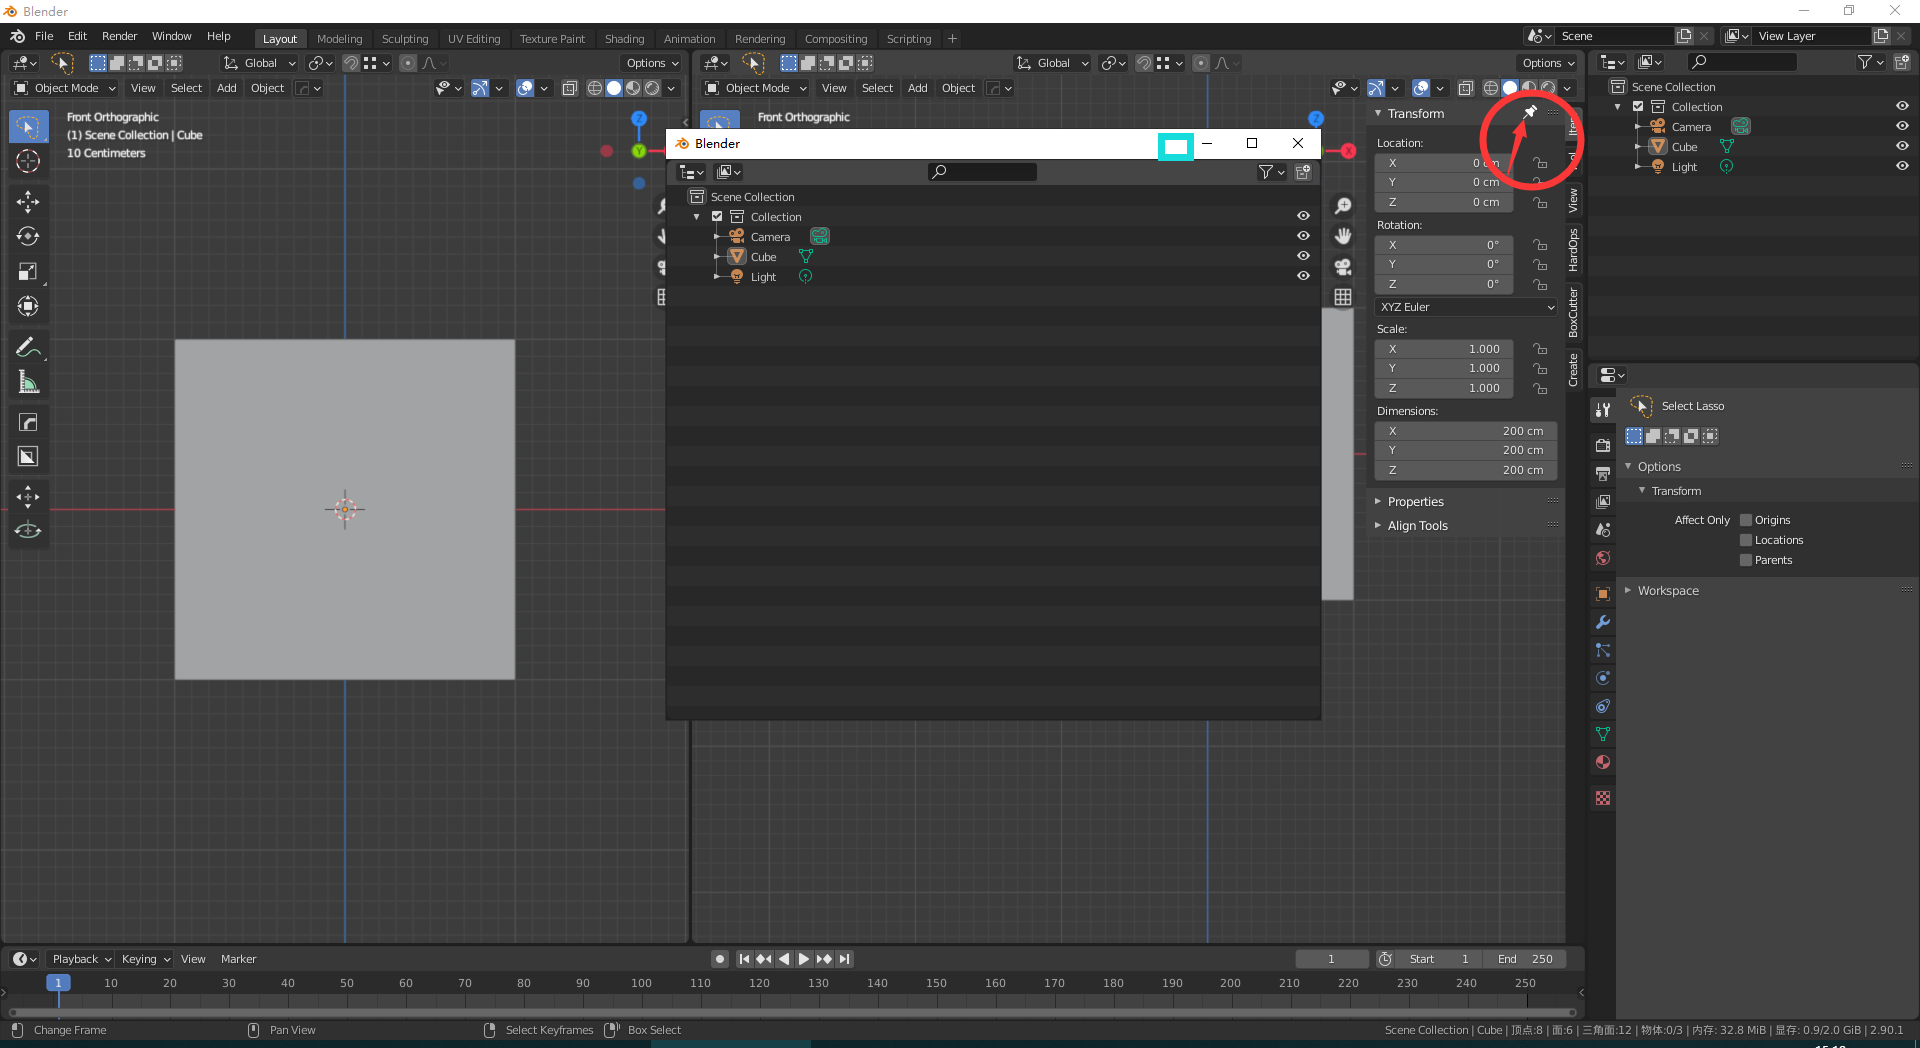
Task: Enable the Locations affect-only checkbox
Action: 1746,540
